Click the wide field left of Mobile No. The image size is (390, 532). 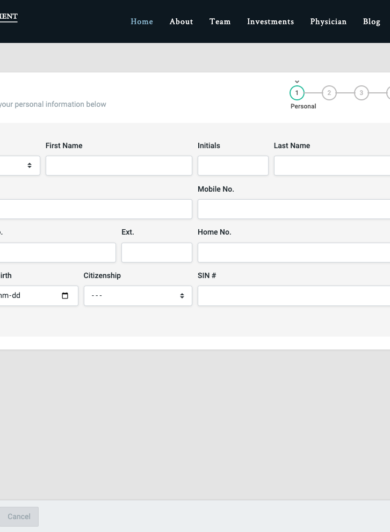pos(96,209)
